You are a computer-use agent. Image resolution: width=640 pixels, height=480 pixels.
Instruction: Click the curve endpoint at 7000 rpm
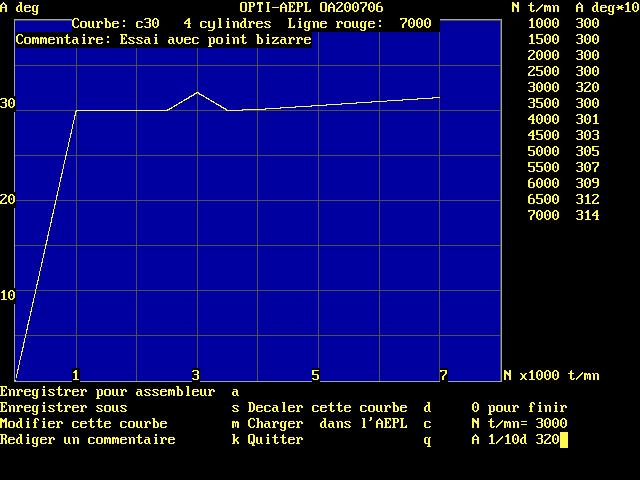439,97
